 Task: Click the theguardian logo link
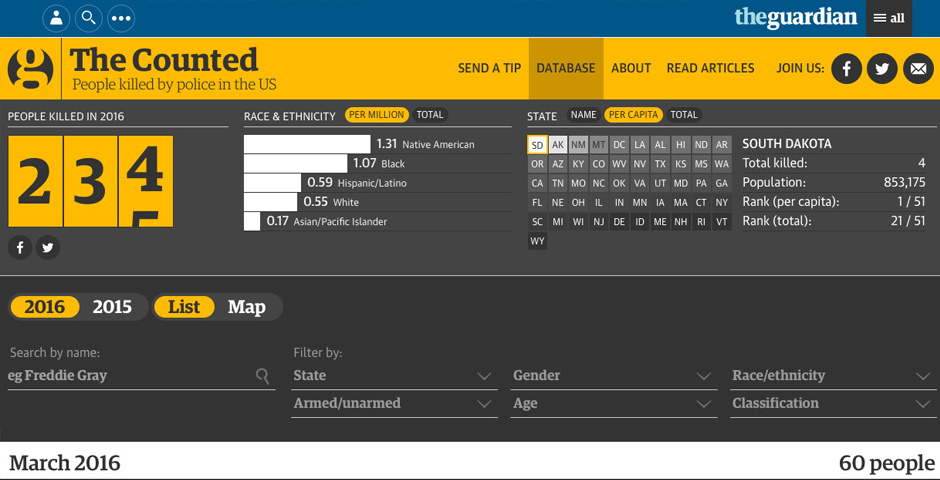[x=796, y=17]
